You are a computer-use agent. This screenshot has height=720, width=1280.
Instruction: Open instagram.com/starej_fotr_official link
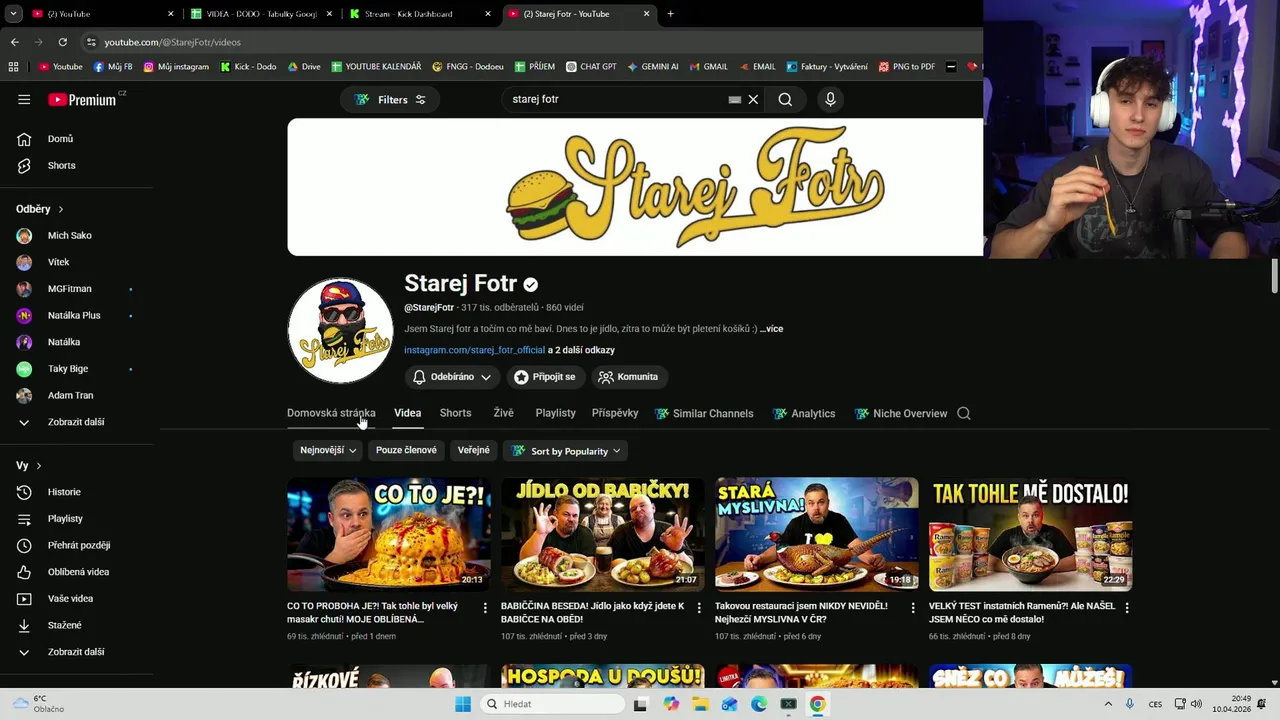pos(474,350)
